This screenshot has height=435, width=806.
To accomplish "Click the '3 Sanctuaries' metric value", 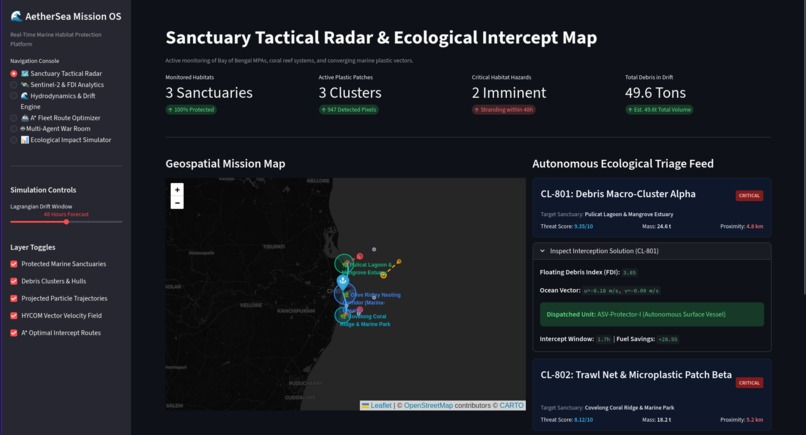I will tap(209, 93).
